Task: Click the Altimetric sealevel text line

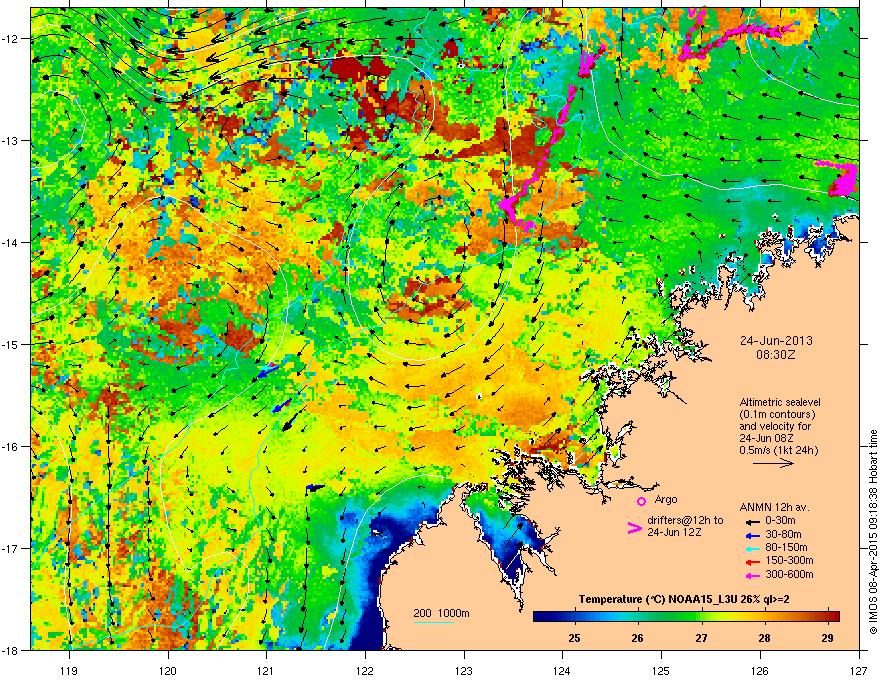Action: click(780, 402)
